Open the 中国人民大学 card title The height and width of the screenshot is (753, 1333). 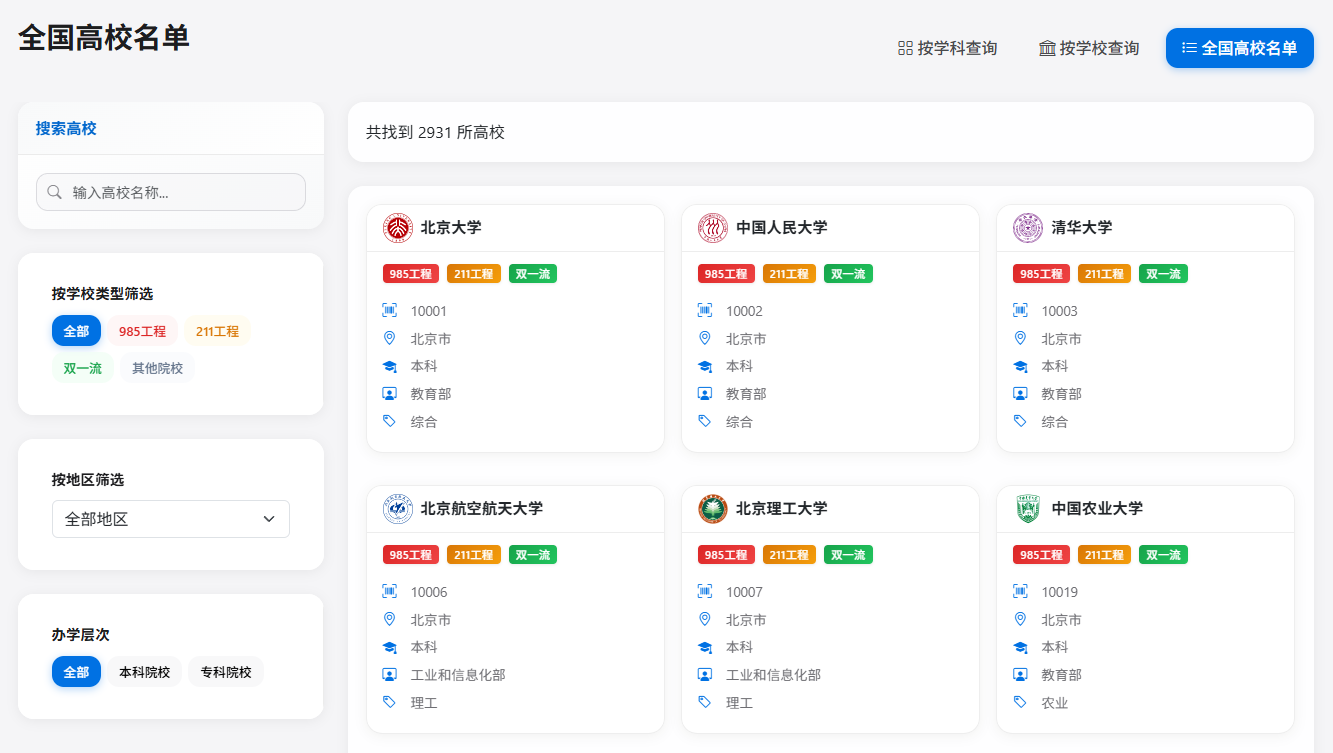point(782,228)
